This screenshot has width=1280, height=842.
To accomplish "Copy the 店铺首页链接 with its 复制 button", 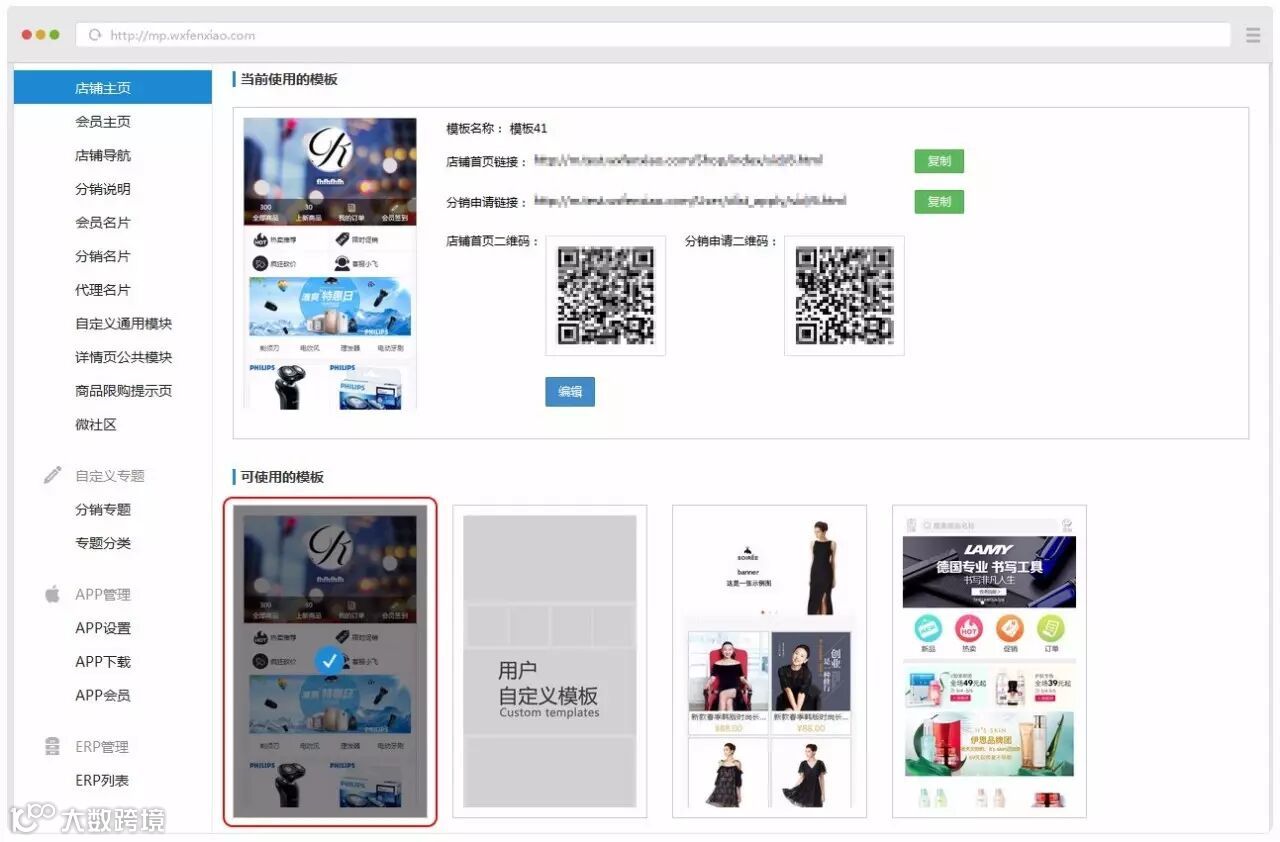I will point(939,161).
